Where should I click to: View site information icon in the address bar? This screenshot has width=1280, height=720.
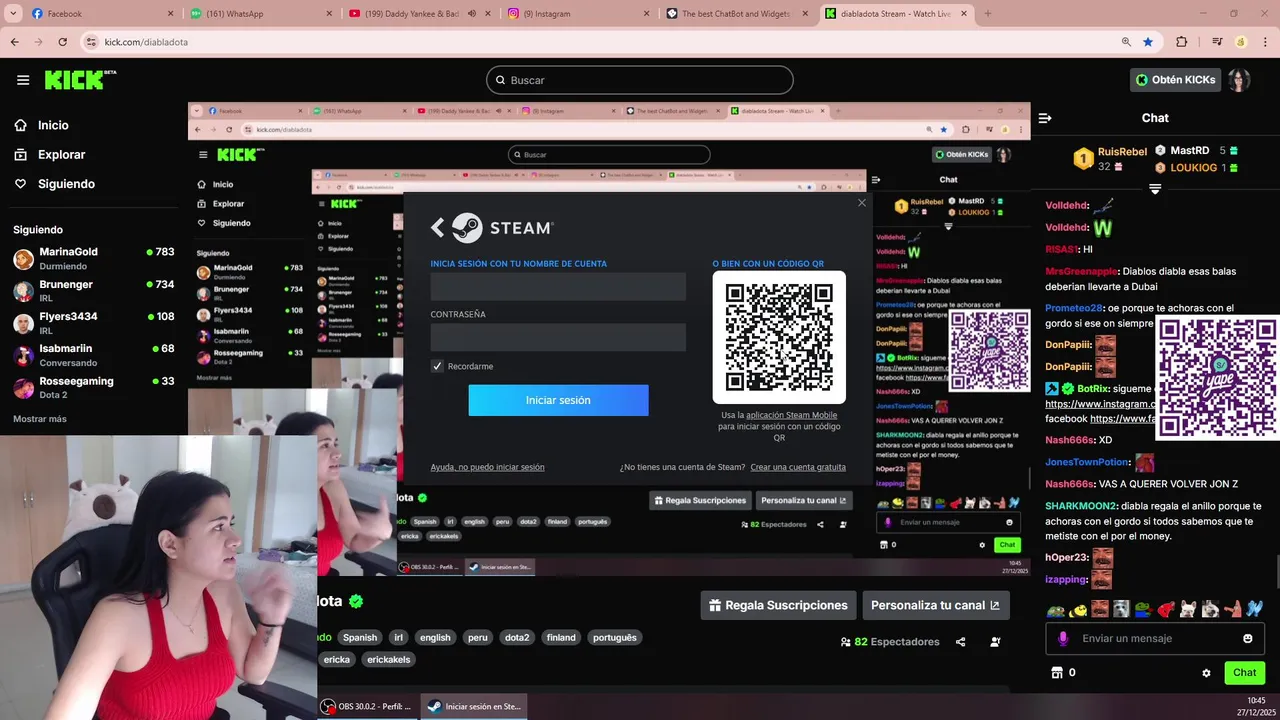coord(91,42)
